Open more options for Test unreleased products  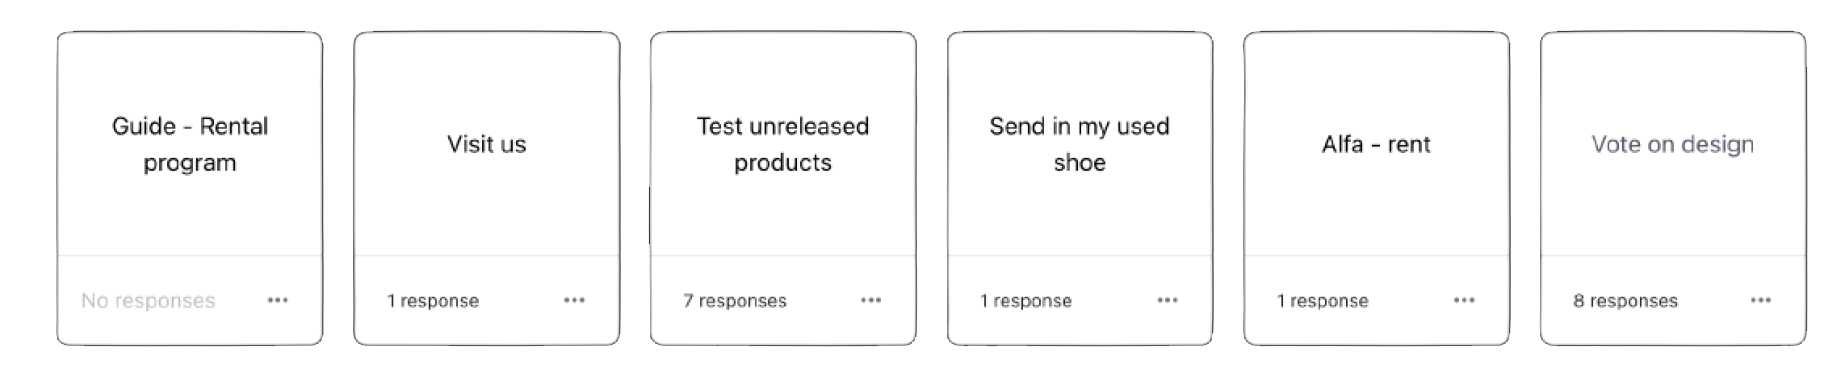[871, 300]
